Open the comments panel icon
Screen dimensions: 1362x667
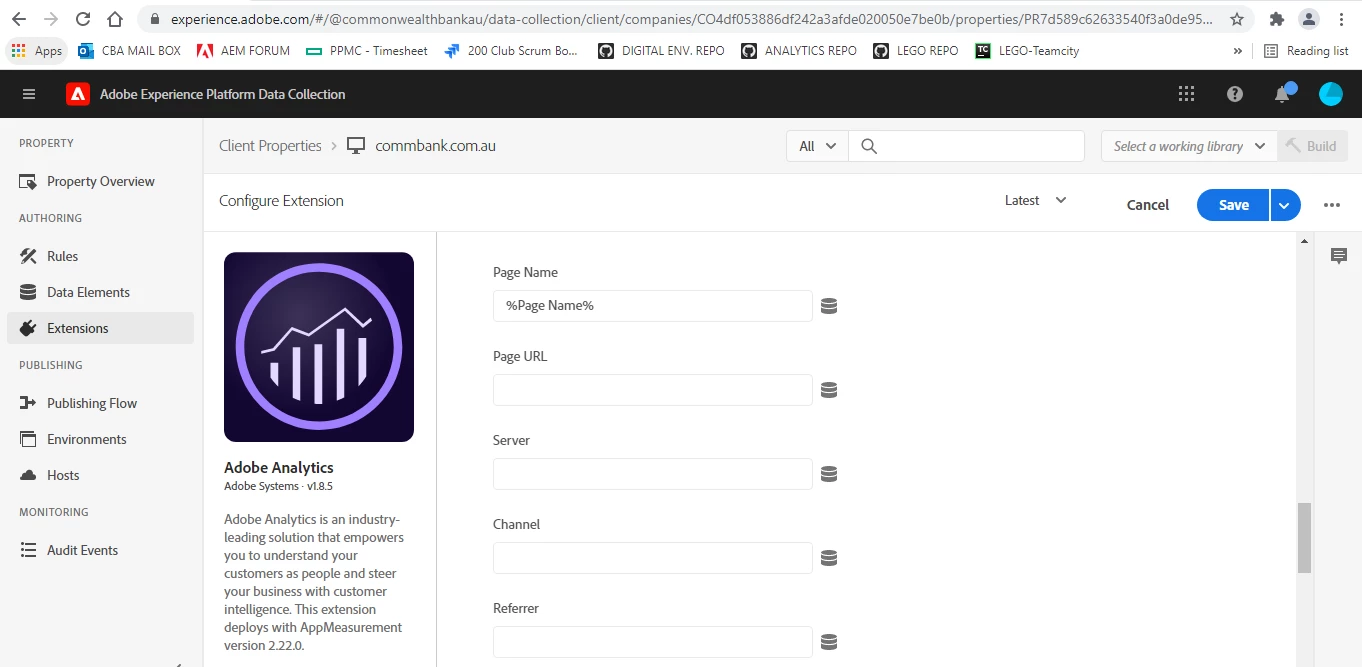click(1339, 257)
